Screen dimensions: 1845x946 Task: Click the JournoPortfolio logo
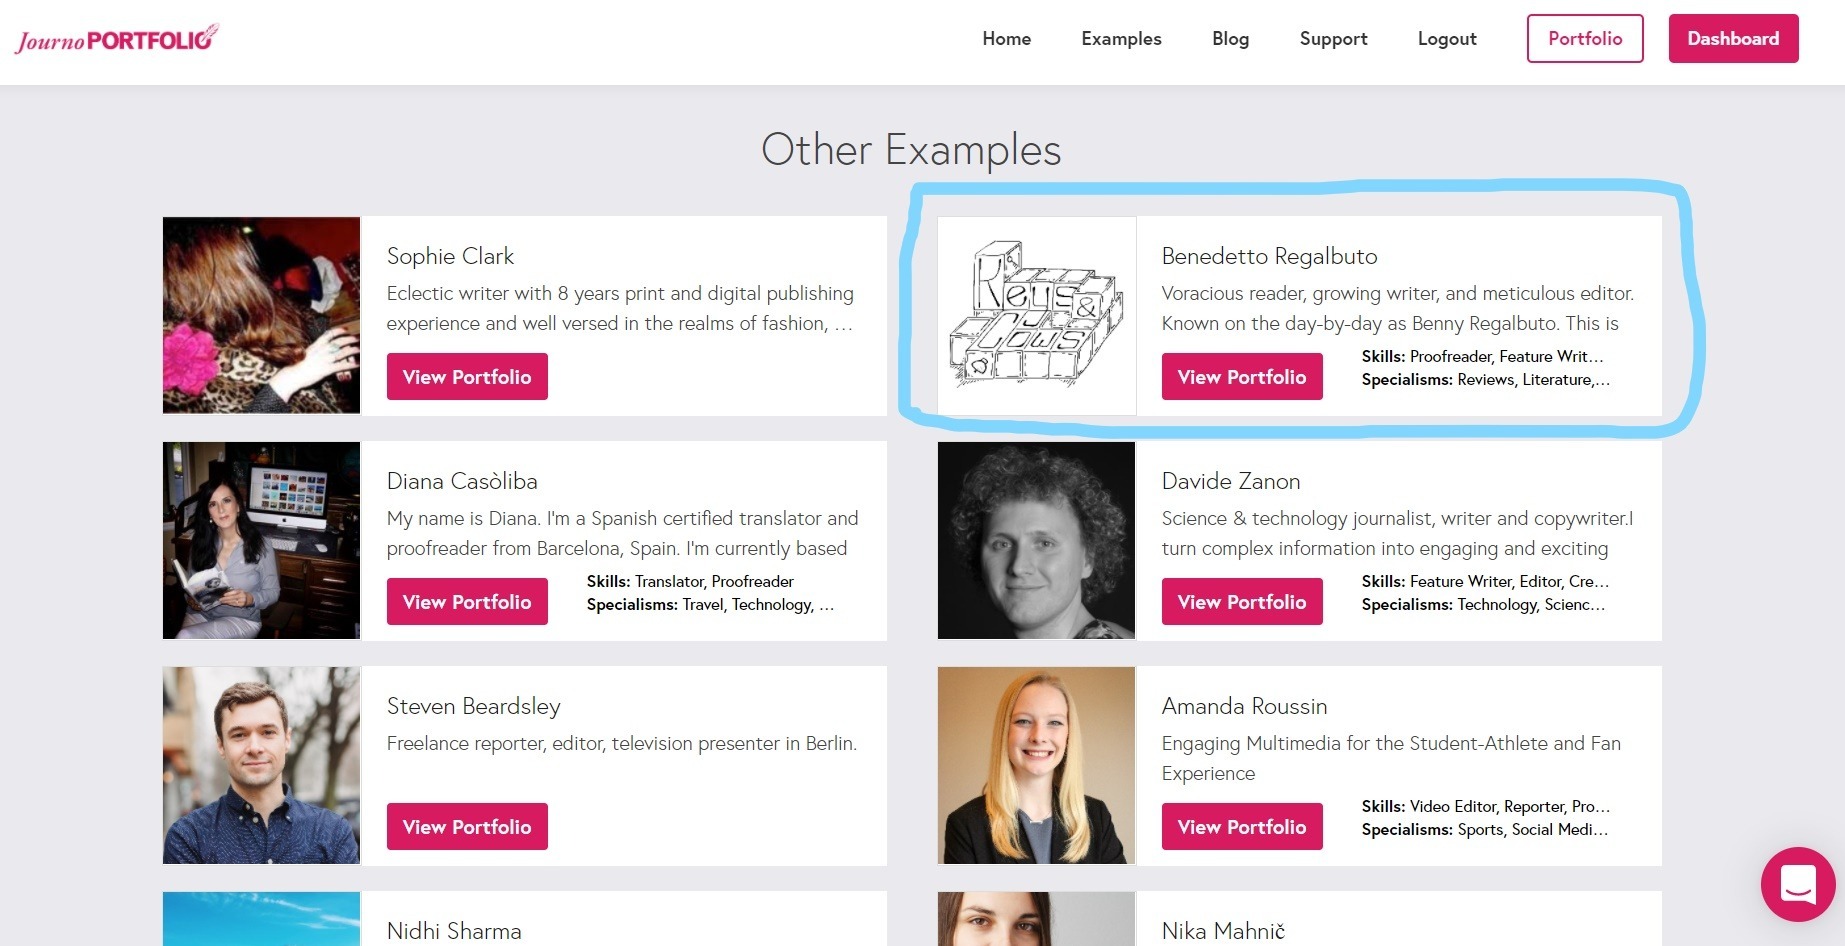click(116, 40)
